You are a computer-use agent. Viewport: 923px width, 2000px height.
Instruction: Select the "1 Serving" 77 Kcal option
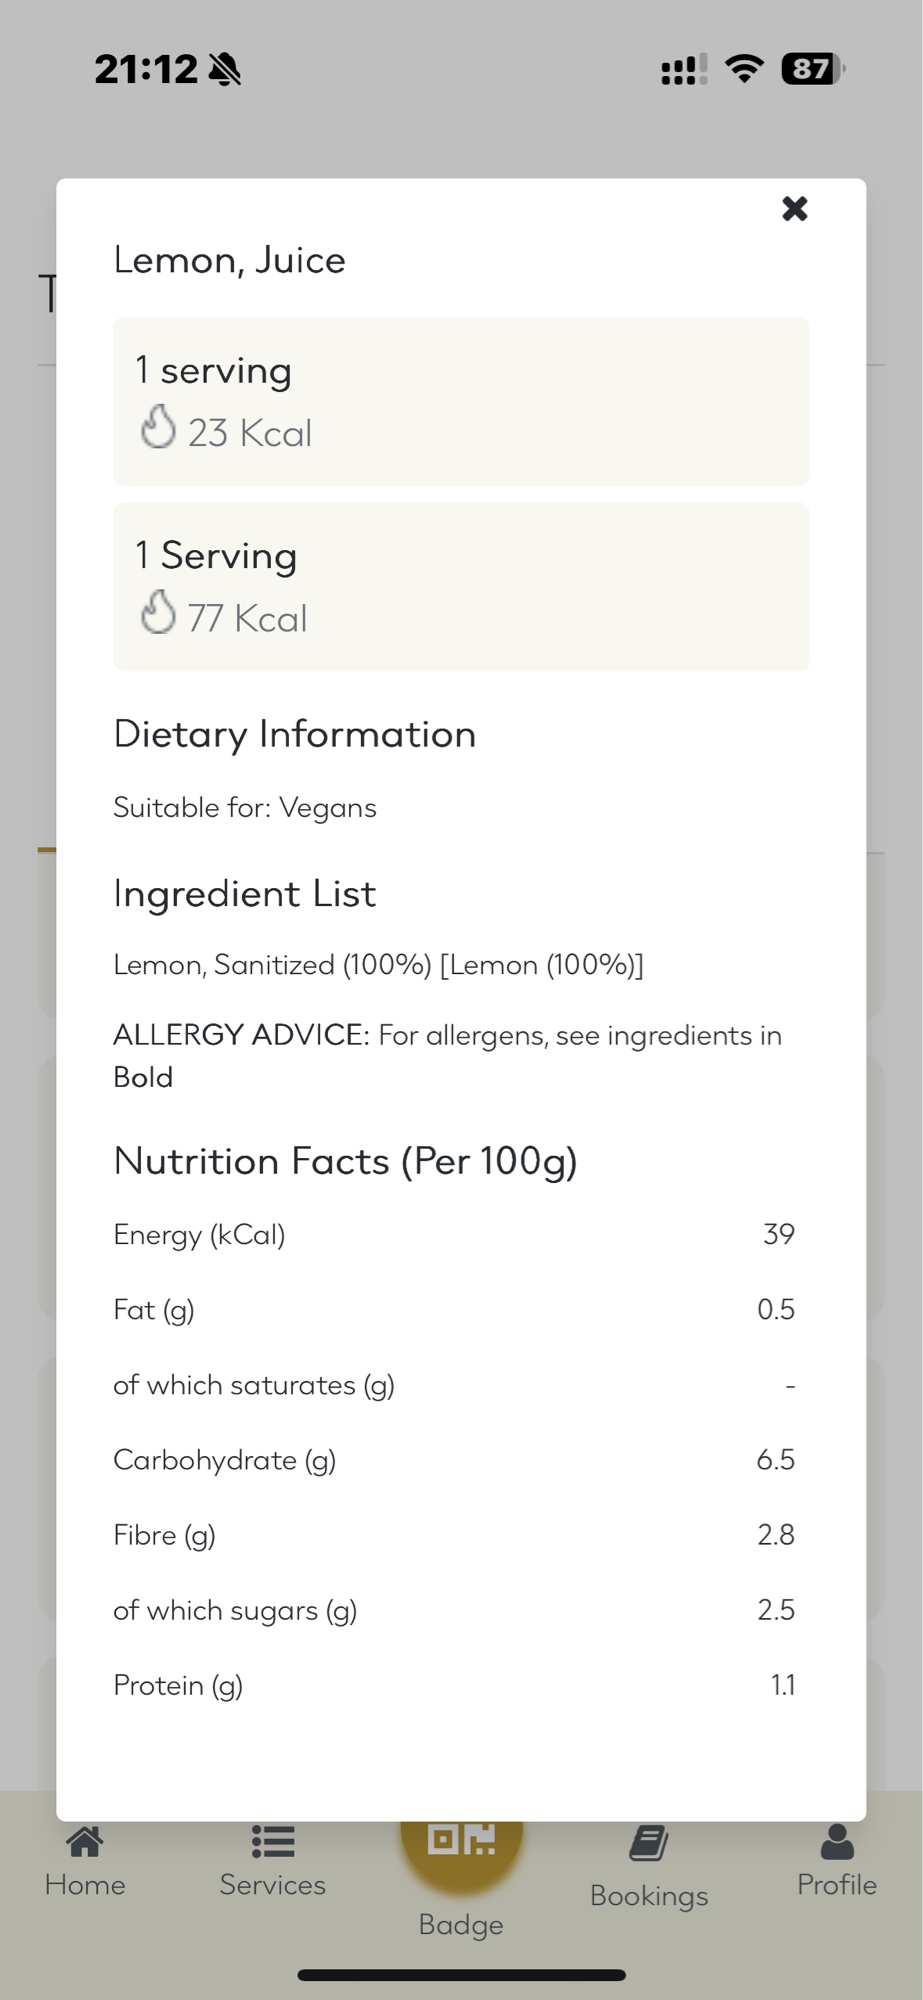tap(461, 586)
